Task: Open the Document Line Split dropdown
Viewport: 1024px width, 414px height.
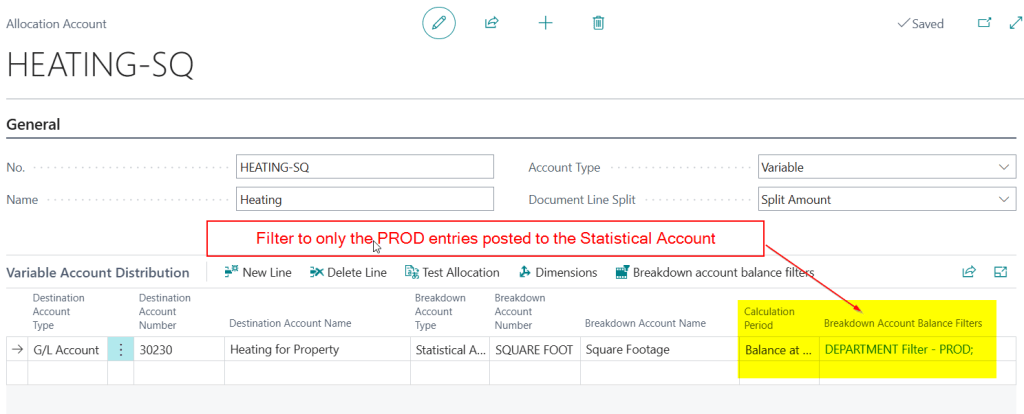Action: (x=886, y=199)
